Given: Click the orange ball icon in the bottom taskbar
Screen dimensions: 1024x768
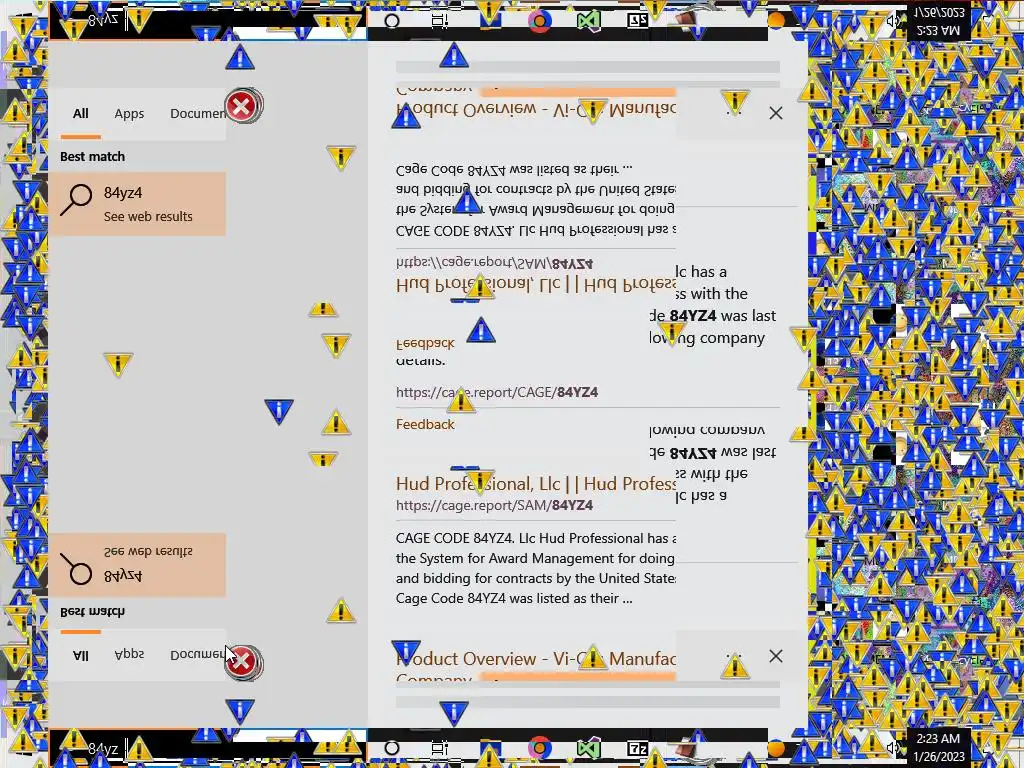Looking at the screenshot, I should click(775, 747).
